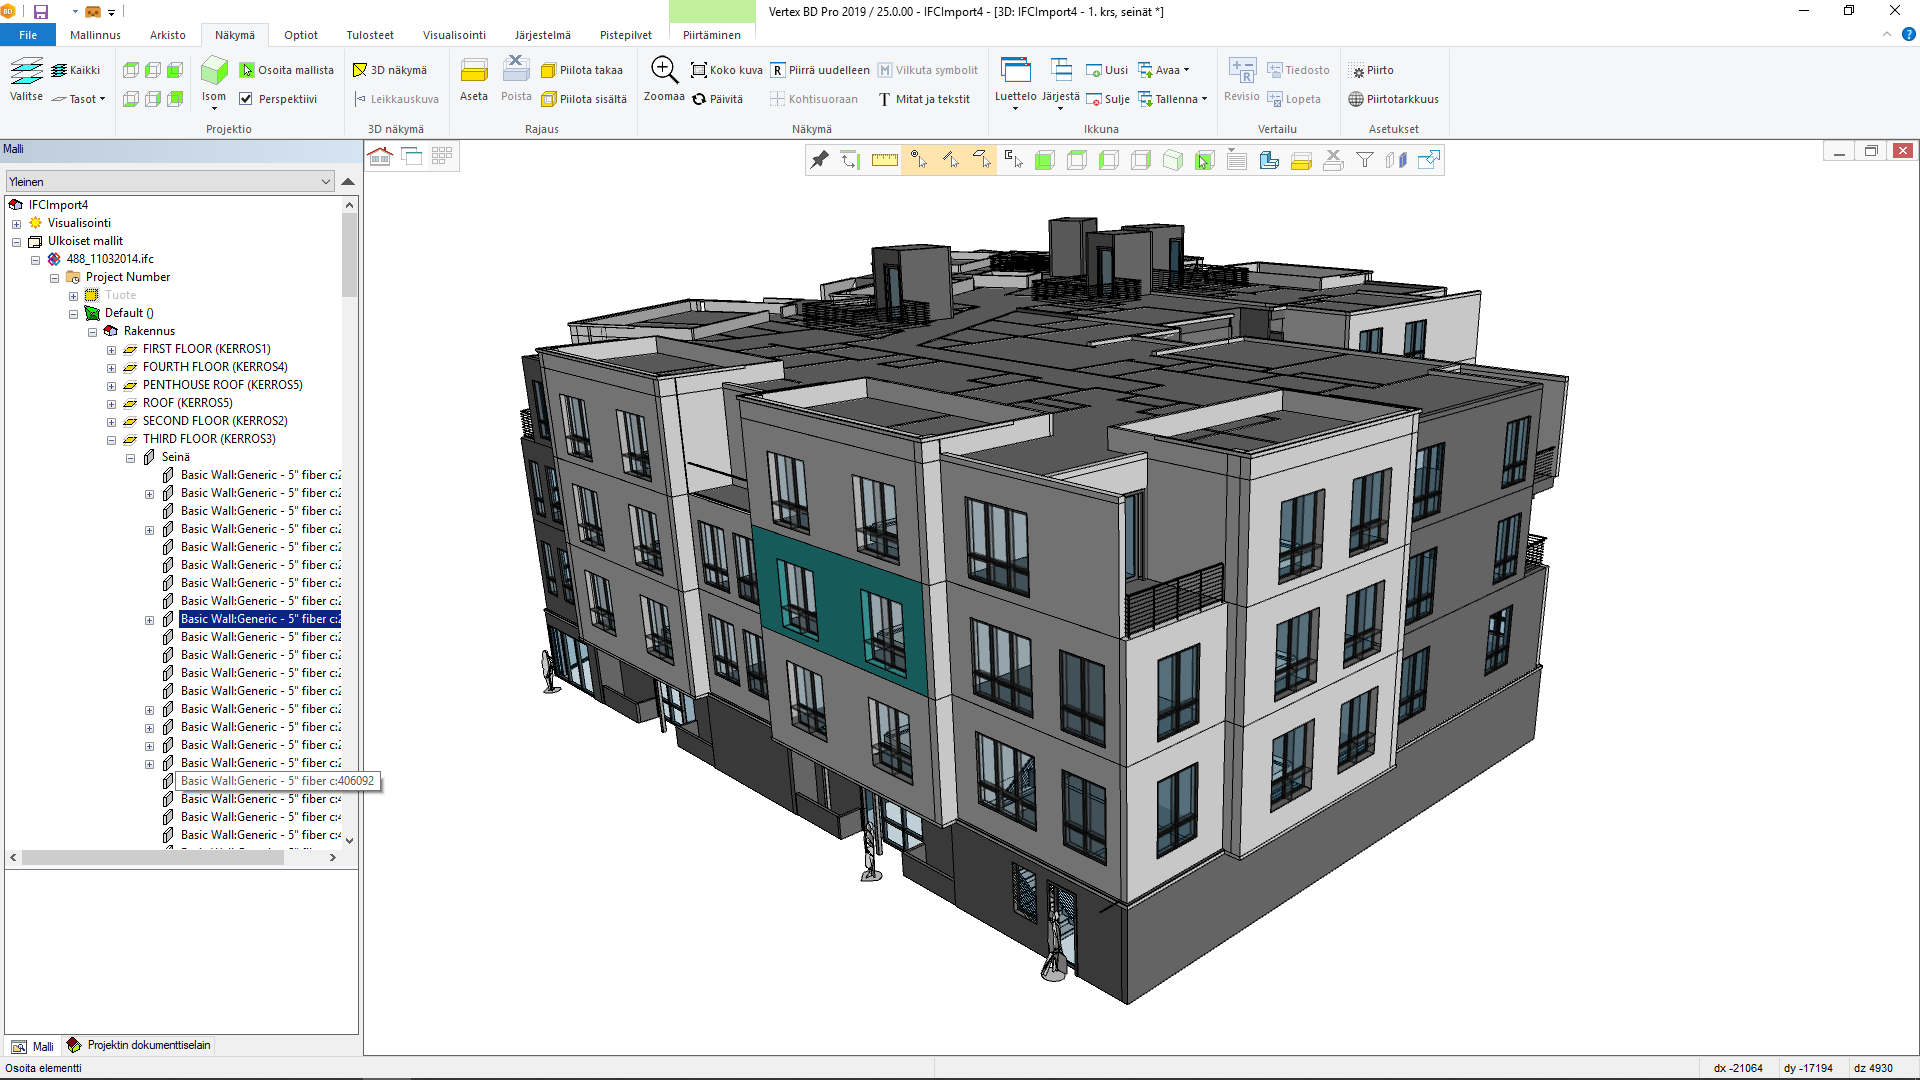Screen dimensions: 1920x1080
Task: Select the left side projection cube icon
Action: [x=153, y=70]
